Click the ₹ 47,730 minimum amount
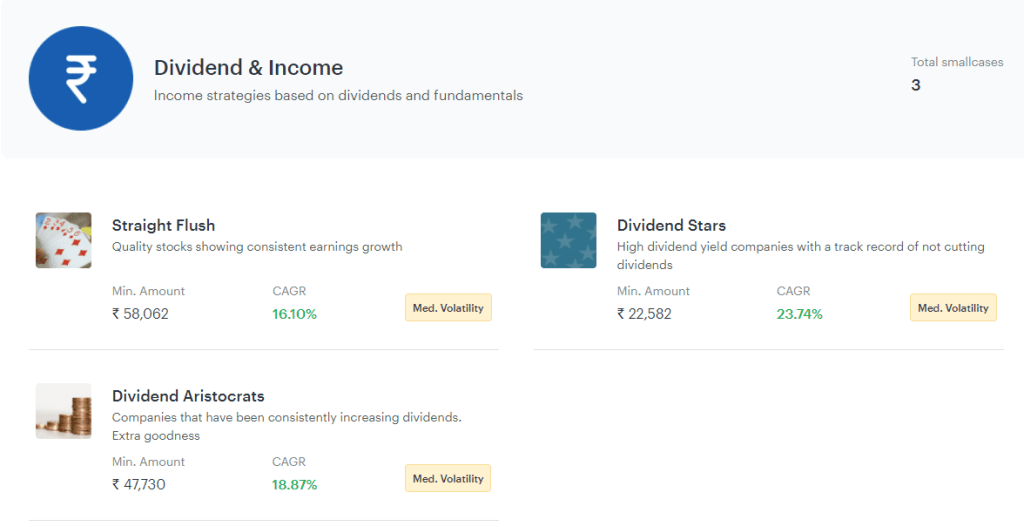The height and width of the screenshot is (526, 1024). coord(138,484)
